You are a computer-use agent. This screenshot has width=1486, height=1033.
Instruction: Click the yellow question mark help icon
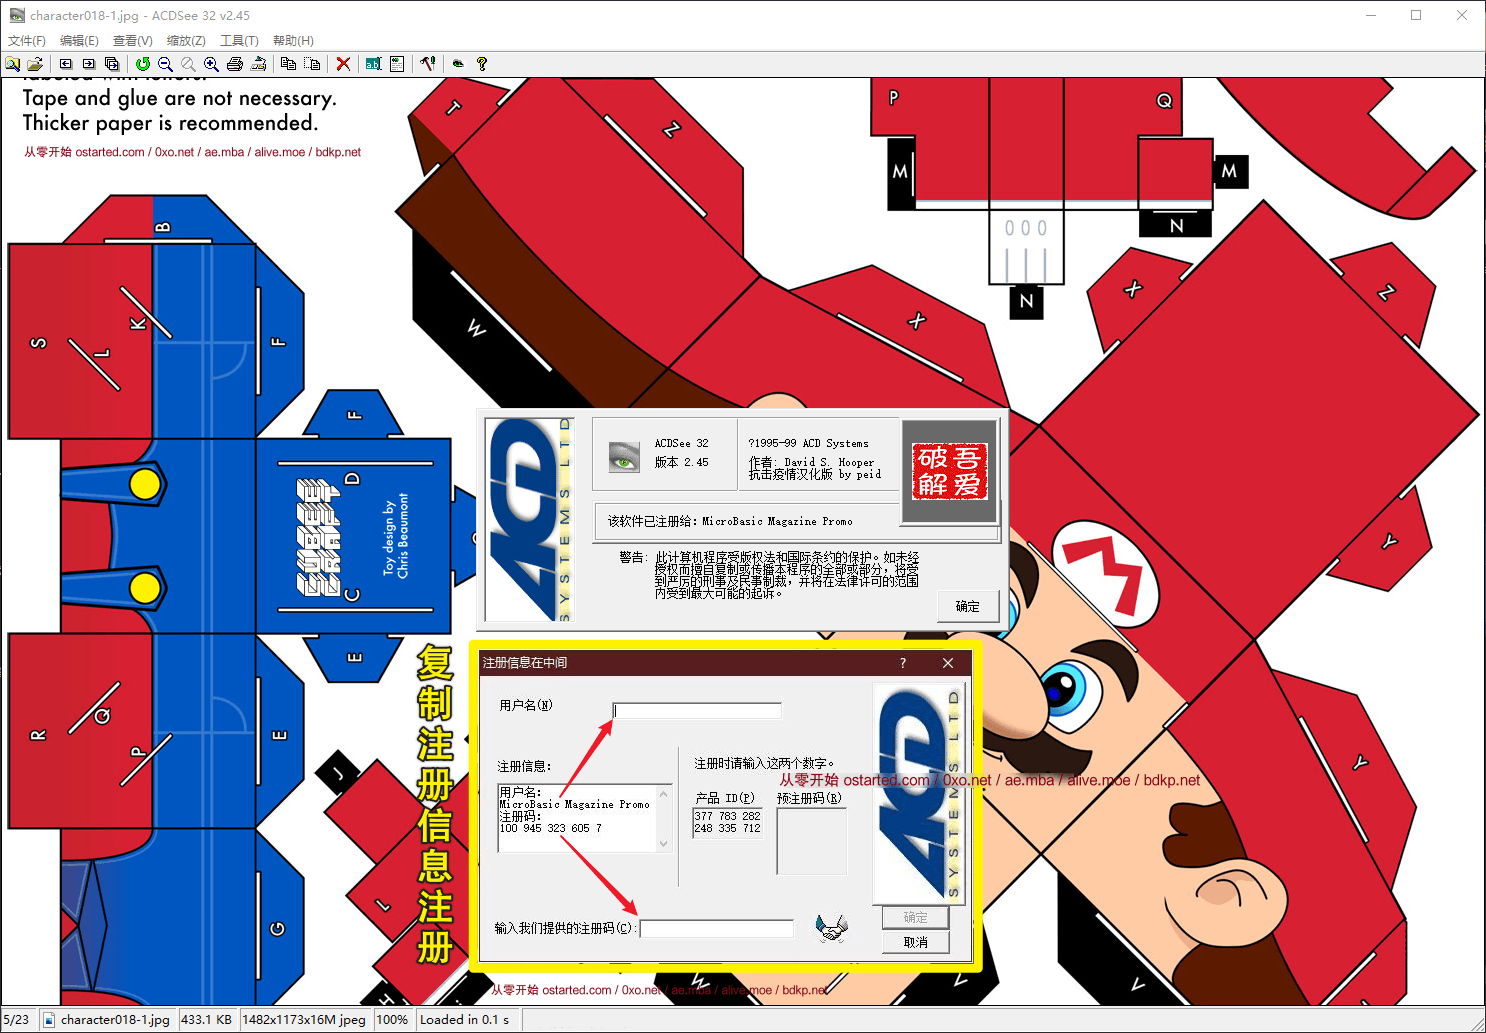tap(482, 64)
